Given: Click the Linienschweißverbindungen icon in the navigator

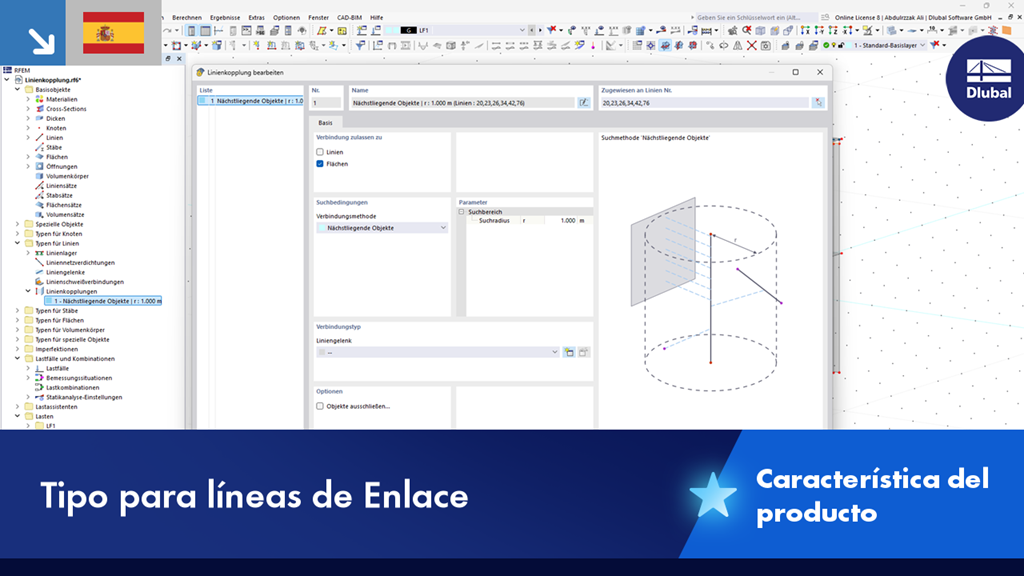Looking at the screenshot, I should pos(39,281).
